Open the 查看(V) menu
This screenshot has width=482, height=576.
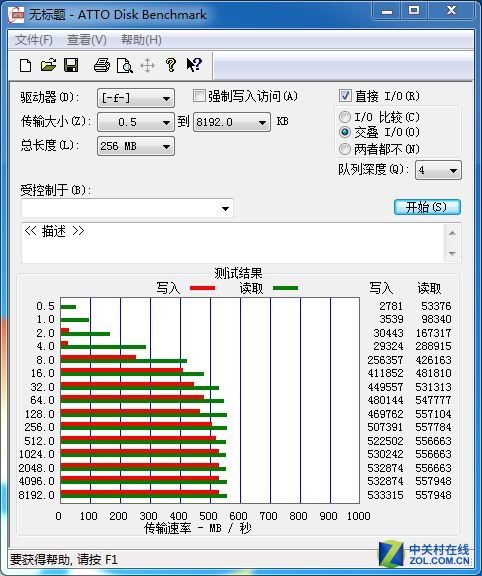click(x=87, y=40)
